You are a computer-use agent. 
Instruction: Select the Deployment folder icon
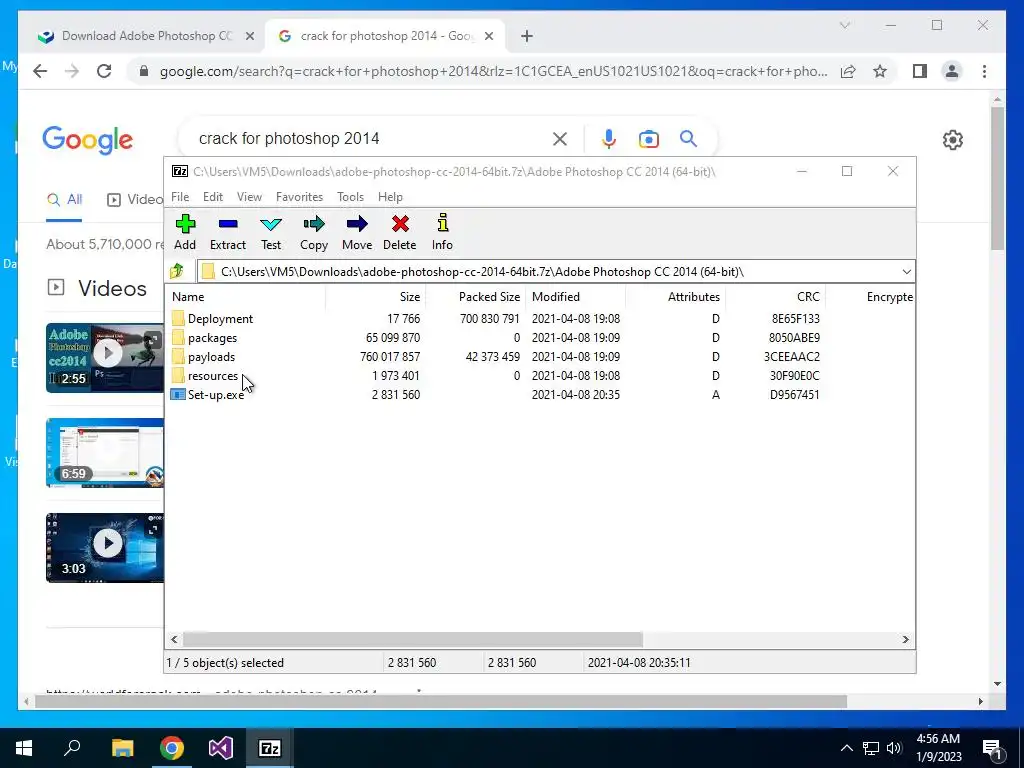(x=178, y=319)
